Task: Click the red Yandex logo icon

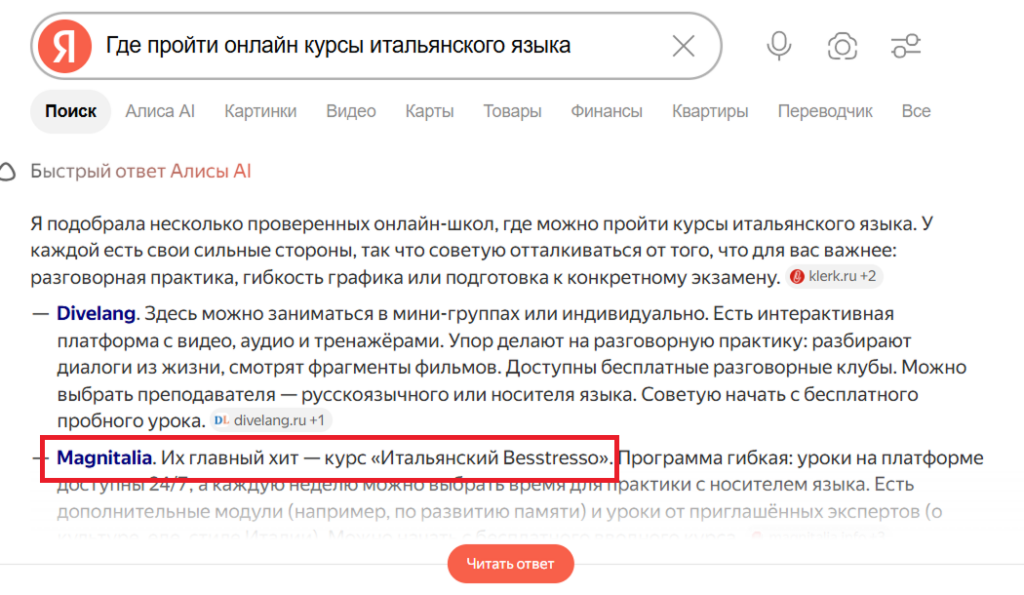Action: [64, 46]
